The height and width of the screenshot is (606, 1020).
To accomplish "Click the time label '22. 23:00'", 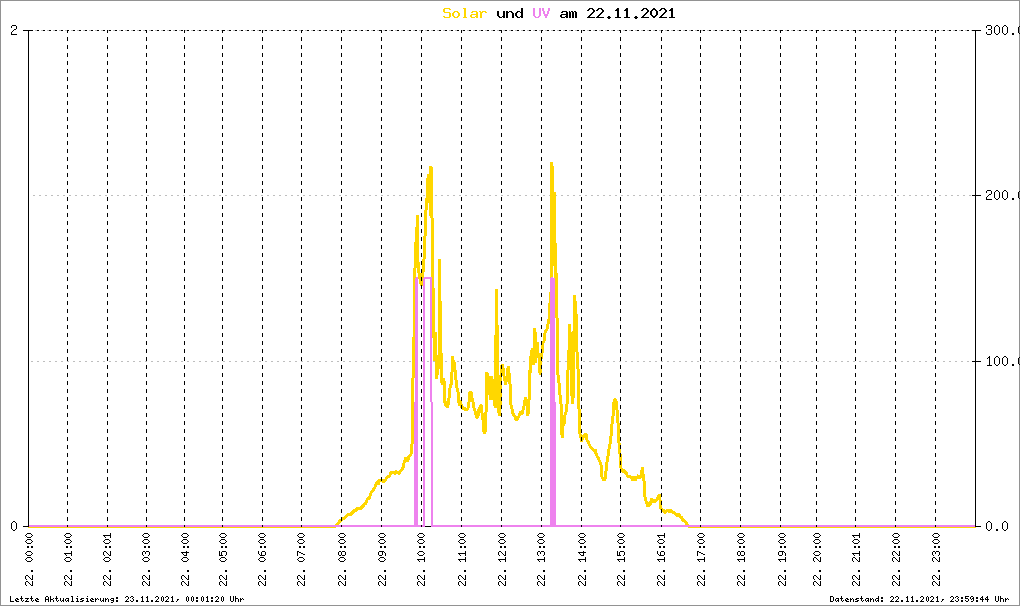I will pos(936,560).
